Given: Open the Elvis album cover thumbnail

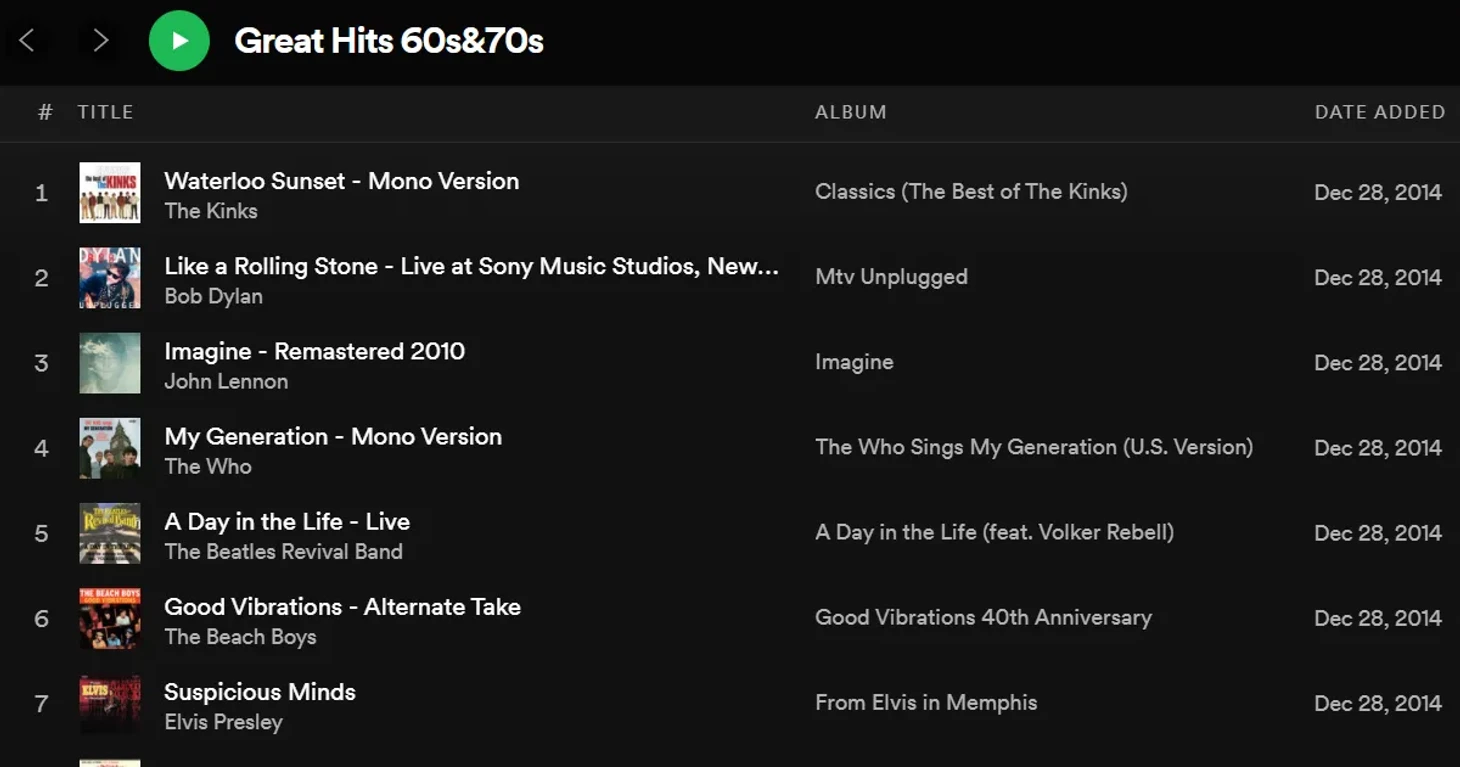Looking at the screenshot, I should pyautogui.click(x=110, y=704).
